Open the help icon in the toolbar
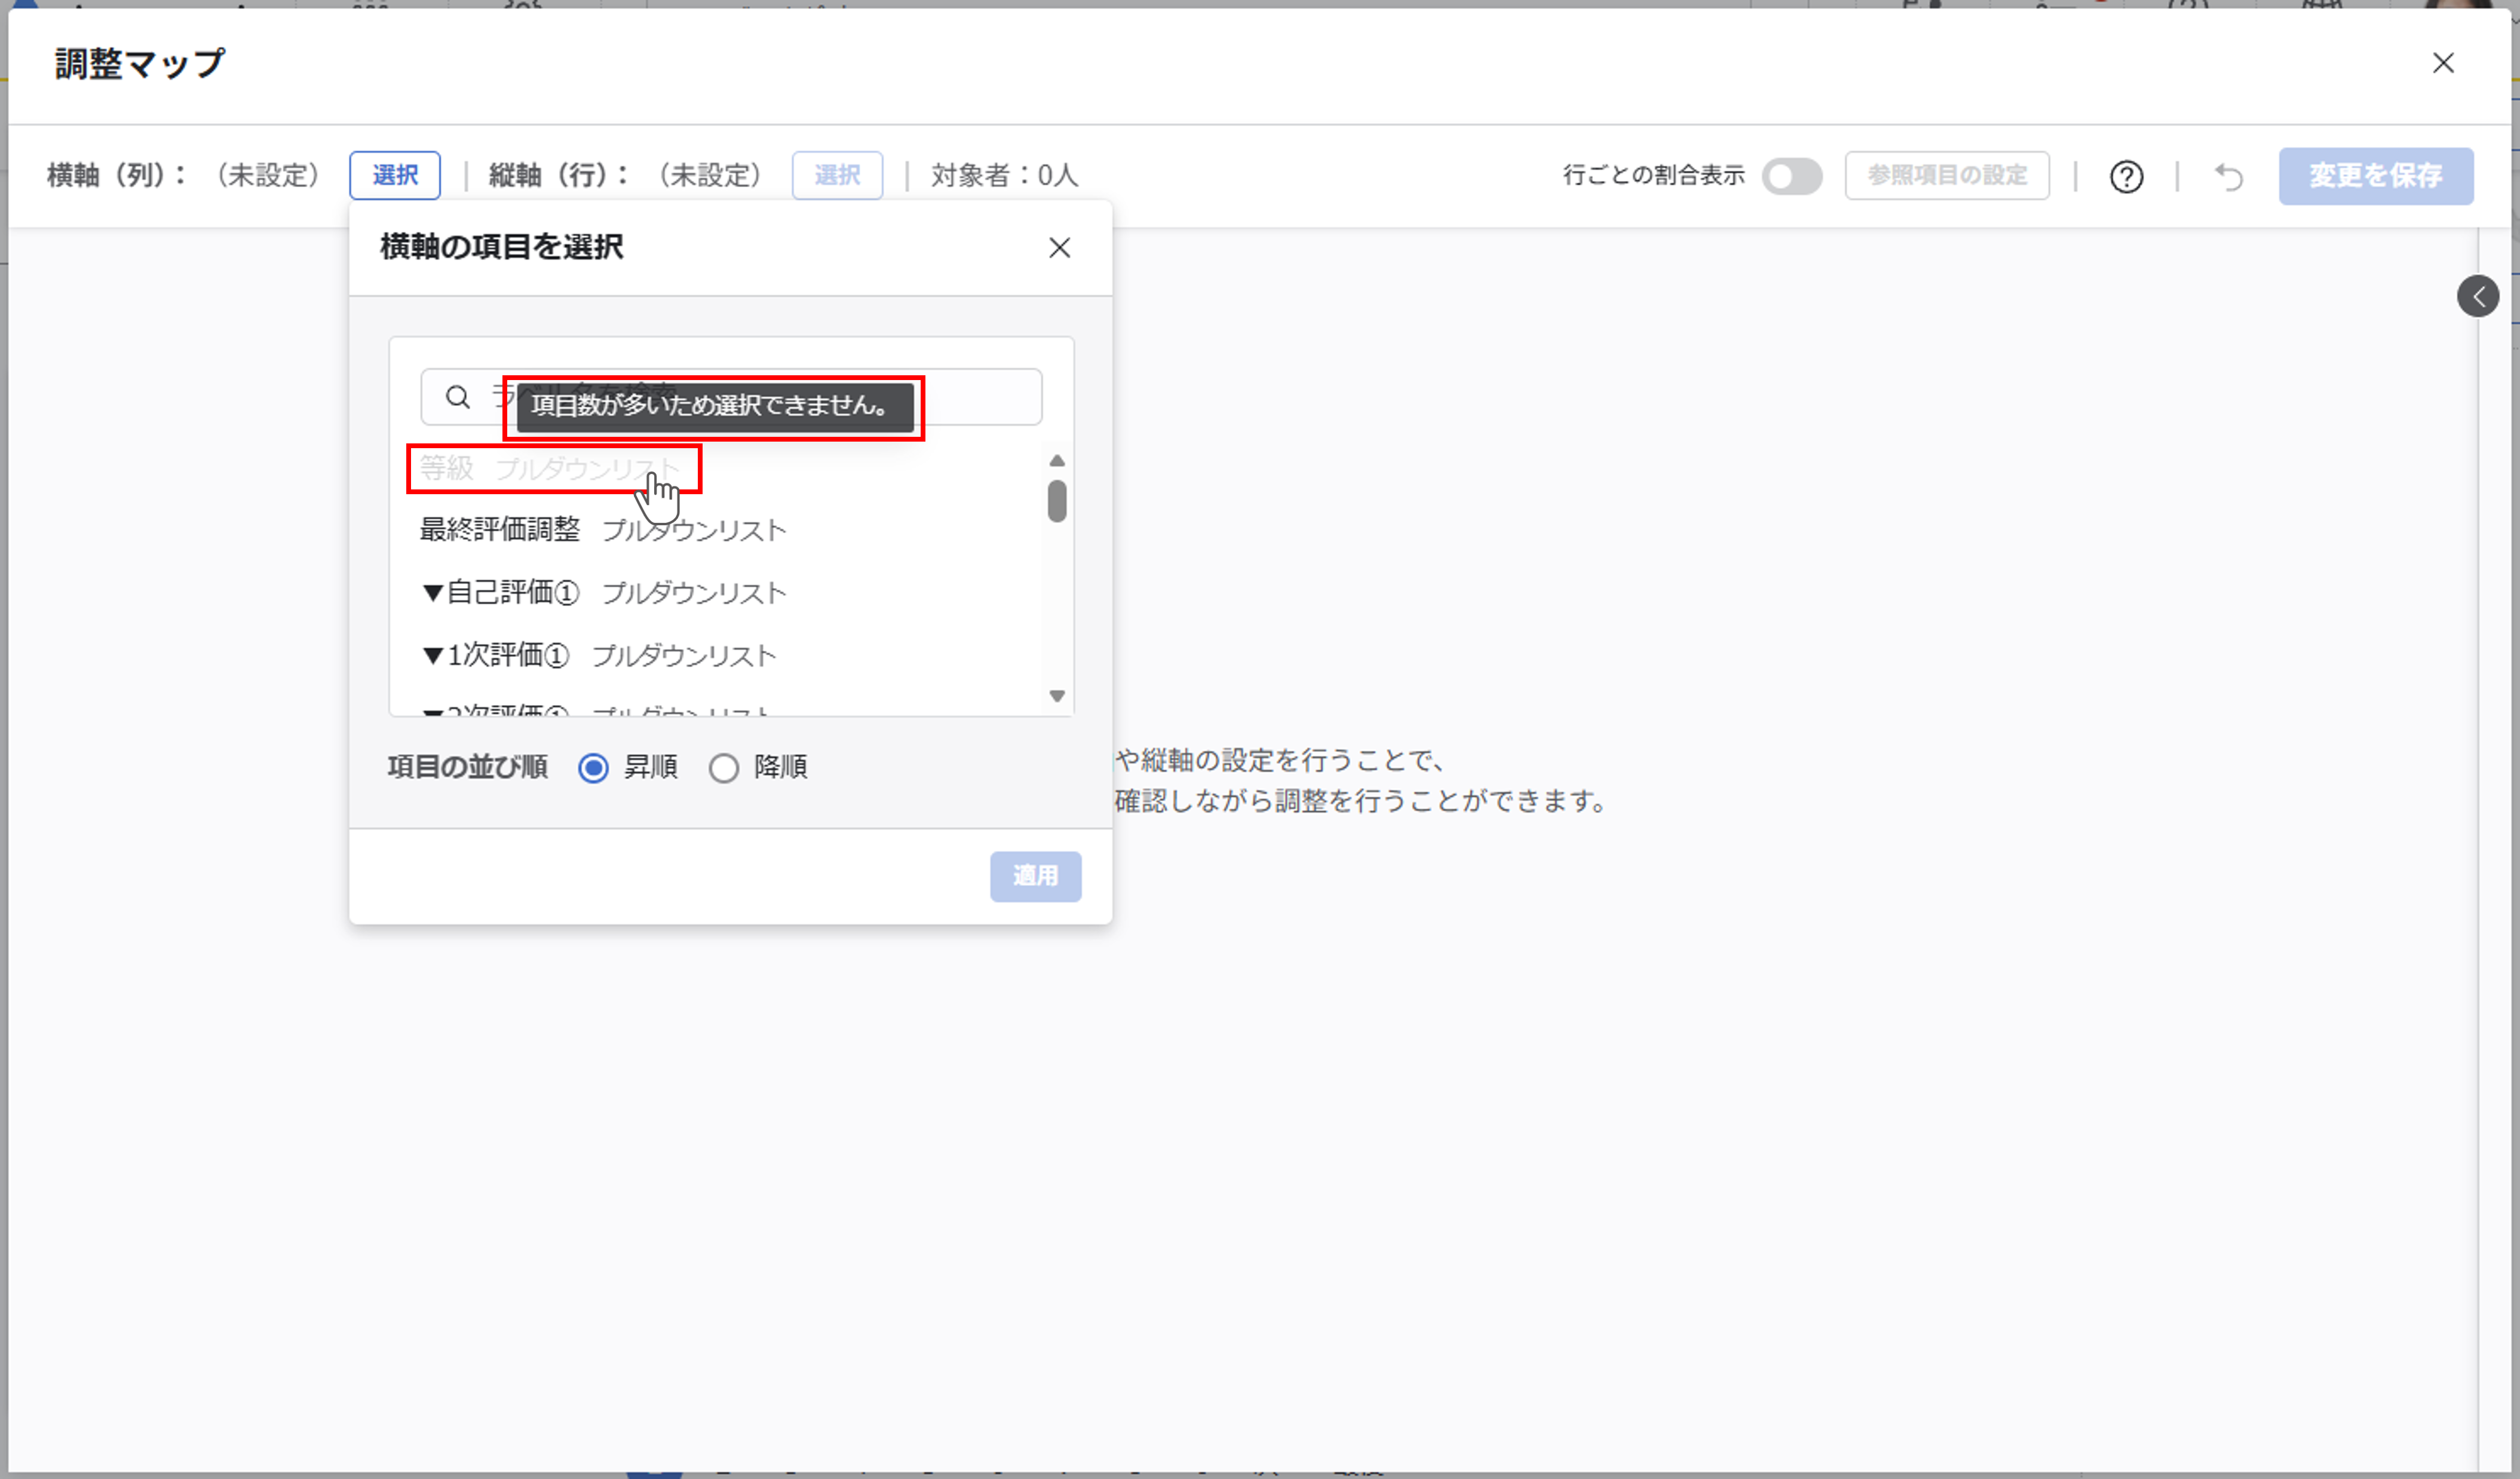The width and height of the screenshot is (2520, 1479). pos(2126,176)
